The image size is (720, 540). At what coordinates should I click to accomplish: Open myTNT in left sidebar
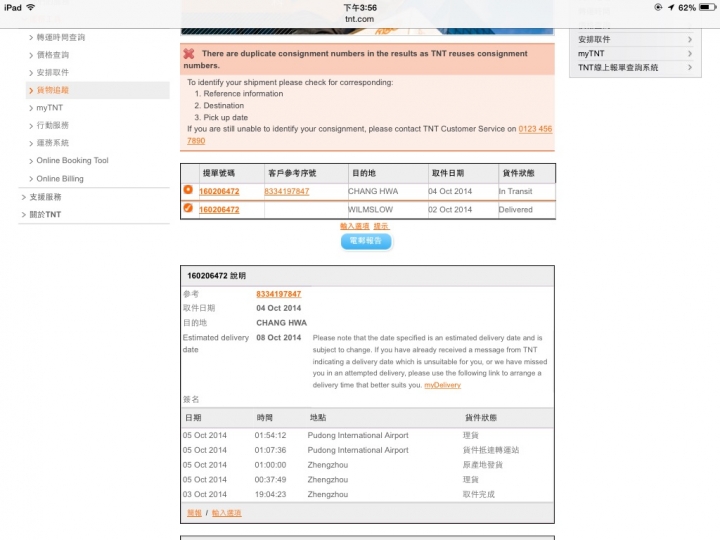pyautogui.click(x=50, y=108)
